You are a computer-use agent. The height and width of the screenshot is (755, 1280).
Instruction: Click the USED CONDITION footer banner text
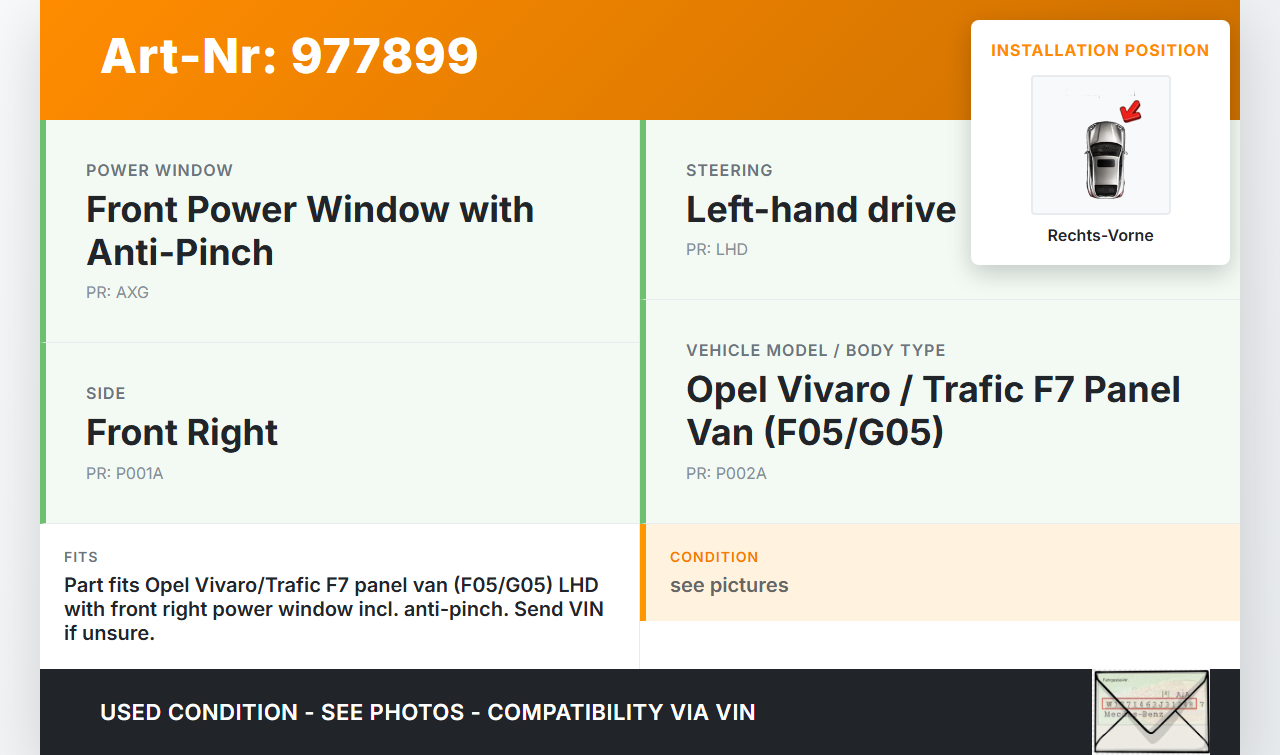pos(428,712)
